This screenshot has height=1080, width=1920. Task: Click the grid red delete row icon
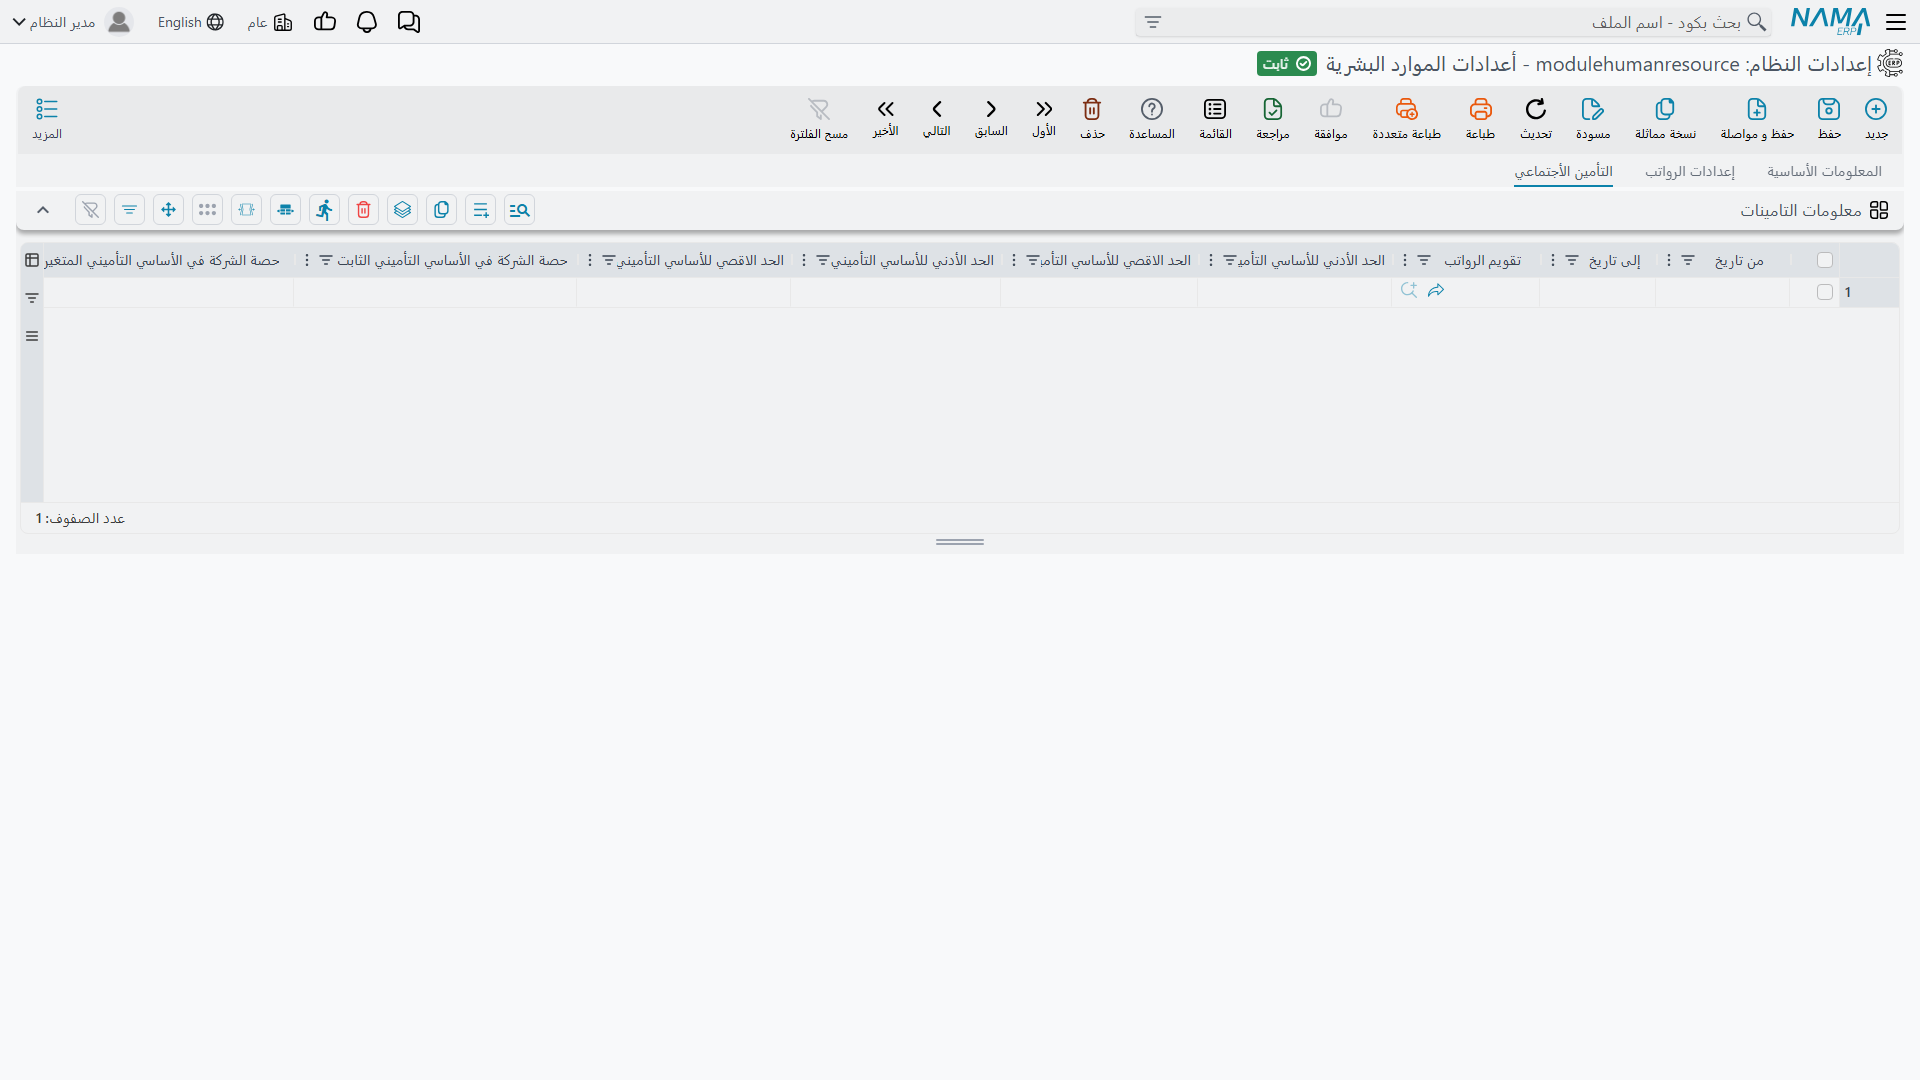364,210
